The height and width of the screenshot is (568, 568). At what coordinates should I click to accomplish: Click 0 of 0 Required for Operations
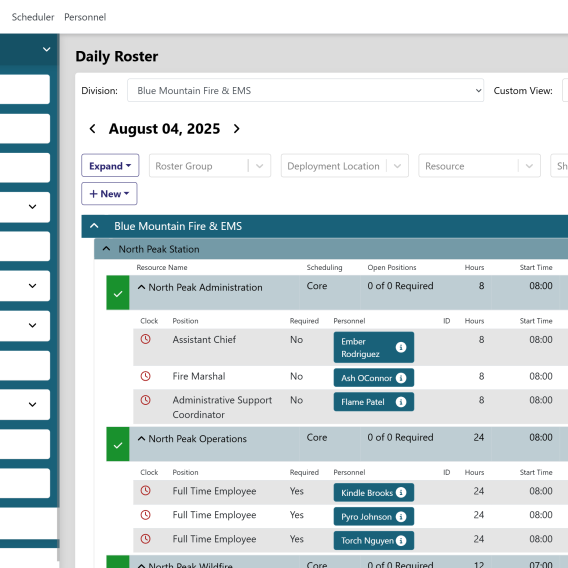pyautogui.click(x=400, y=437)
